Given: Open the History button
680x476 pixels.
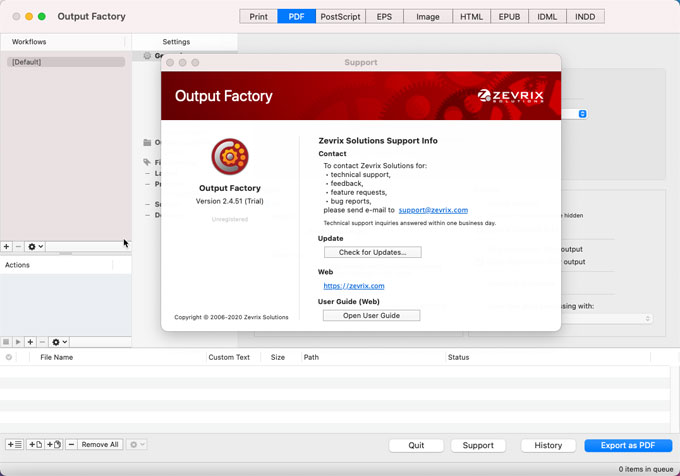Looking at the screenshot, I should click(548, 445).
